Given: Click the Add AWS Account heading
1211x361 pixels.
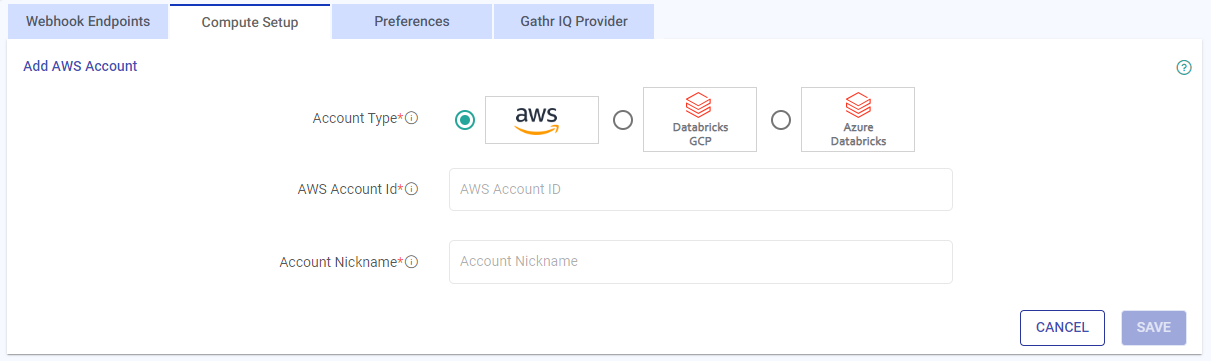Looking at the screenshot, I should 80,66.
